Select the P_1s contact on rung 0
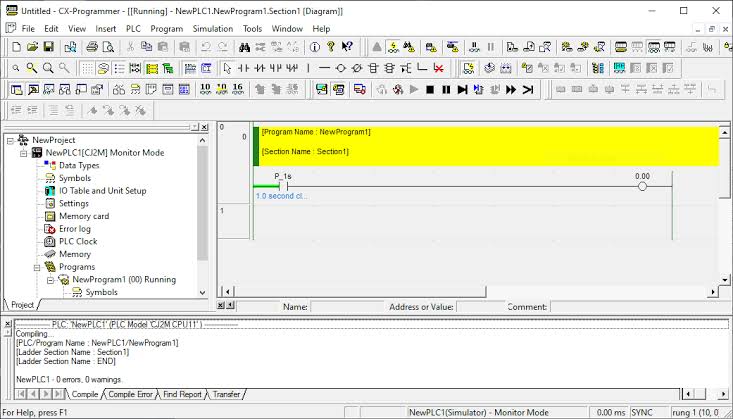The image size is (733, 419). pos(283,187)
